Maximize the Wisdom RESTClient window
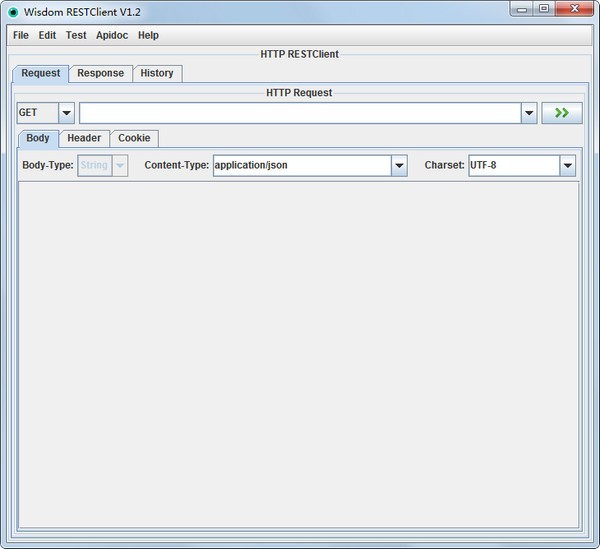 544,9
